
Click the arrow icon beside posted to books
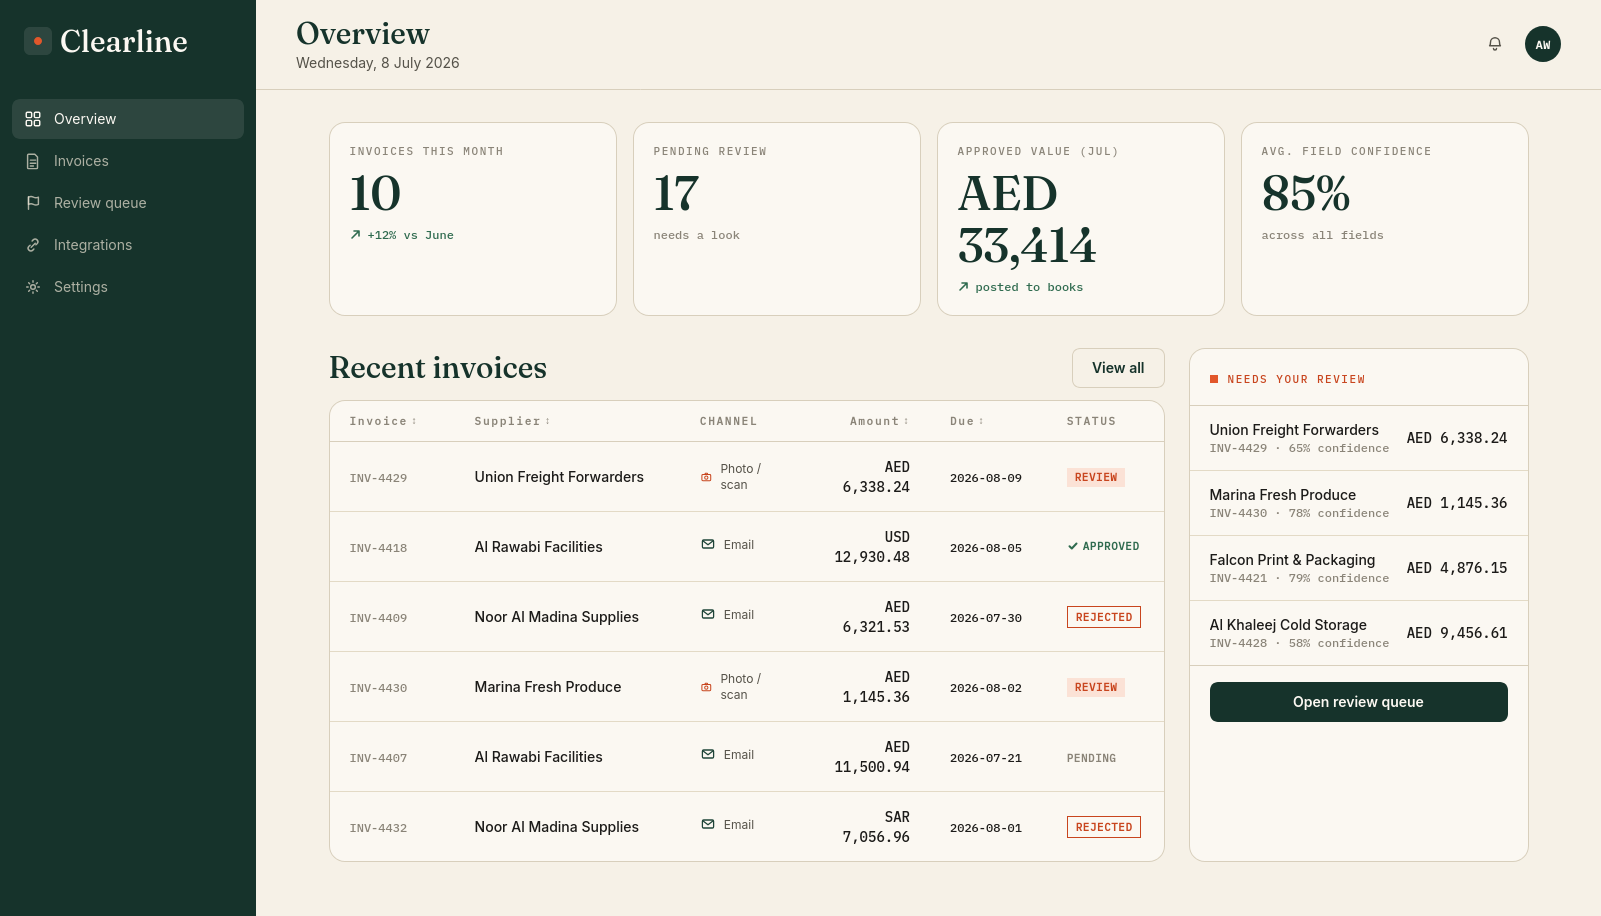click(x=963, y=287)
